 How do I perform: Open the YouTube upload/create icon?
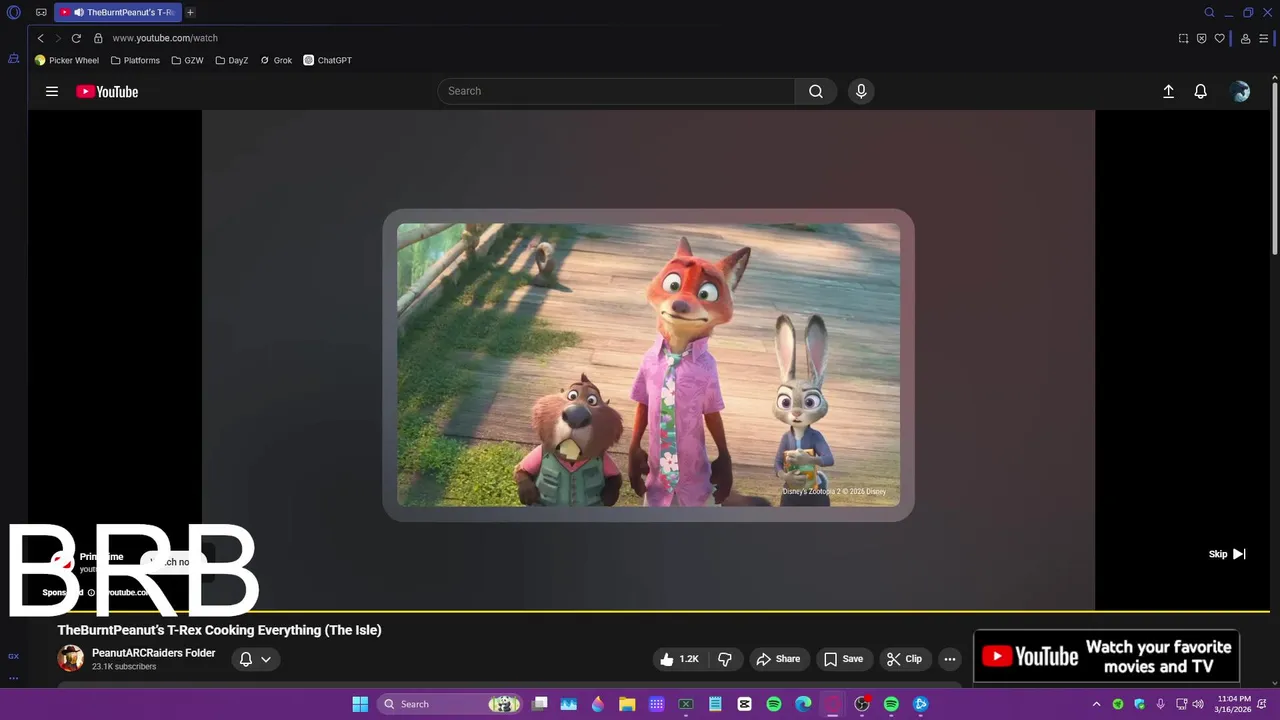[x=1168, y=91]
